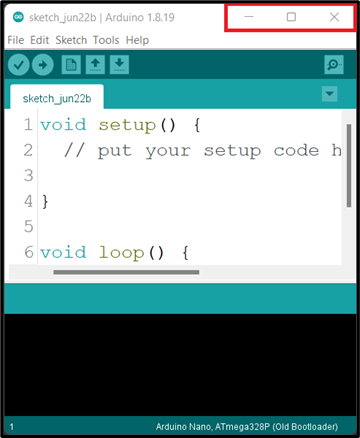
Task: Open the Sketch menu
Action: (71, 40)
